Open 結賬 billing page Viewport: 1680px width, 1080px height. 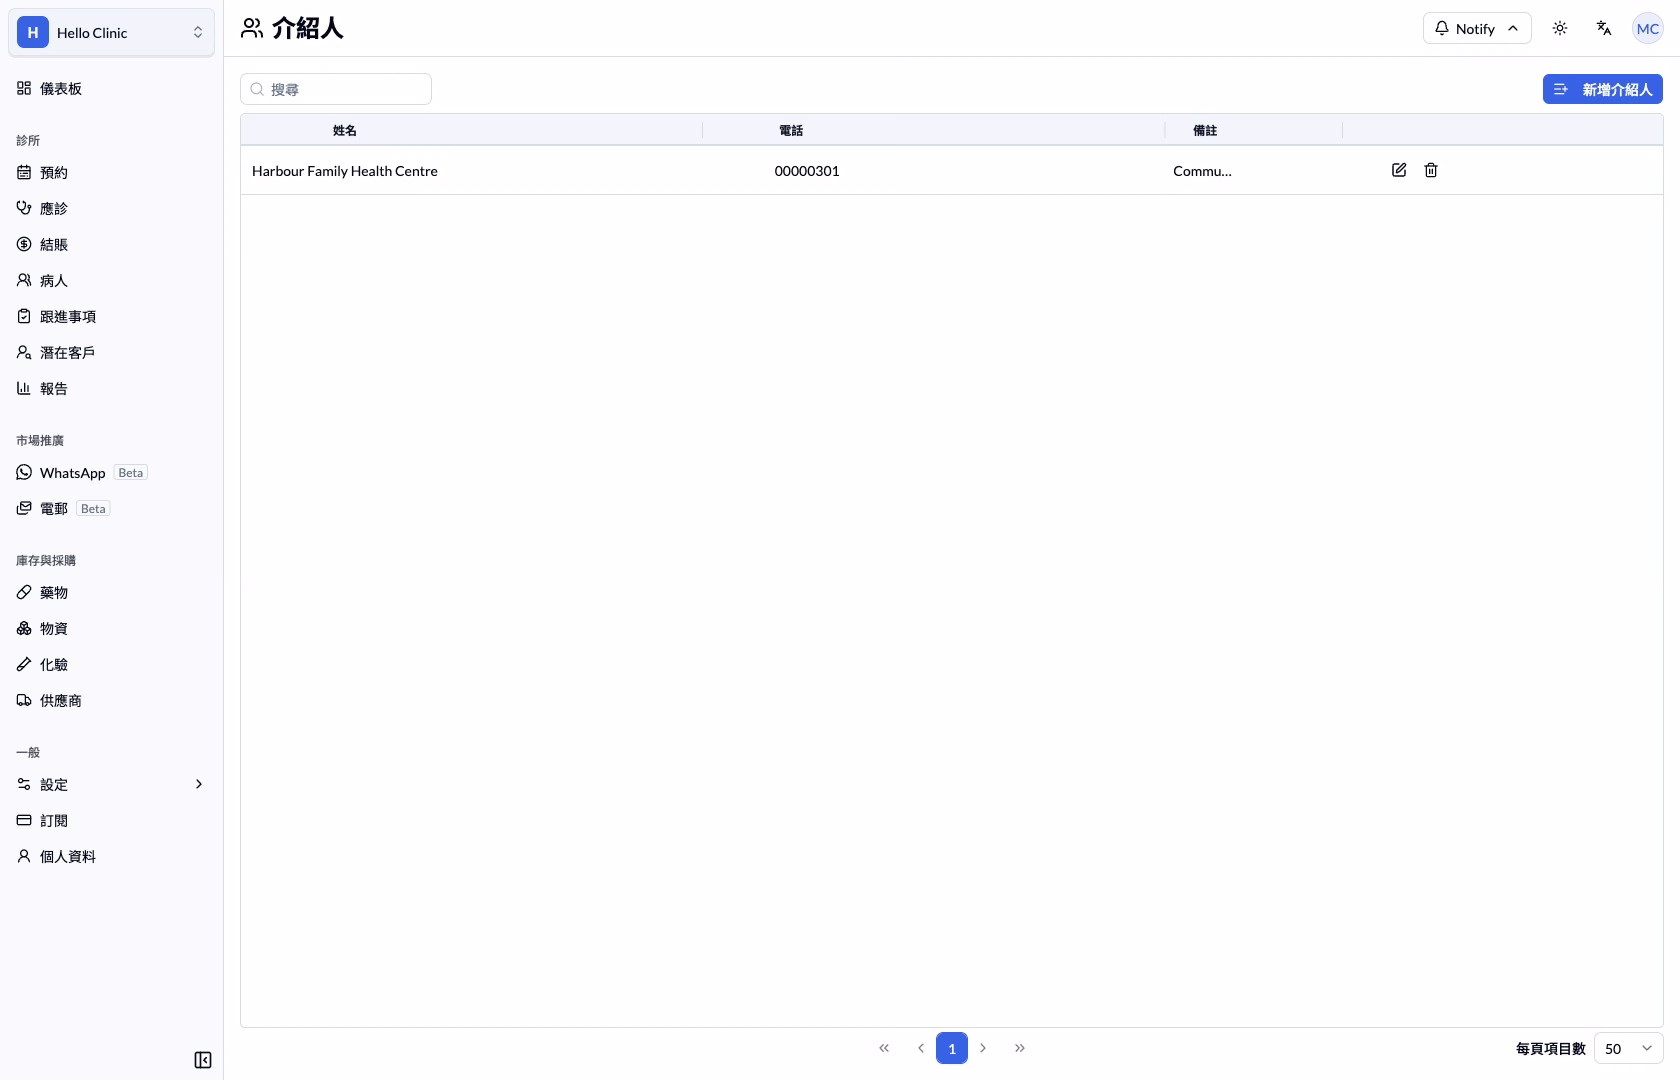point(111,244)
